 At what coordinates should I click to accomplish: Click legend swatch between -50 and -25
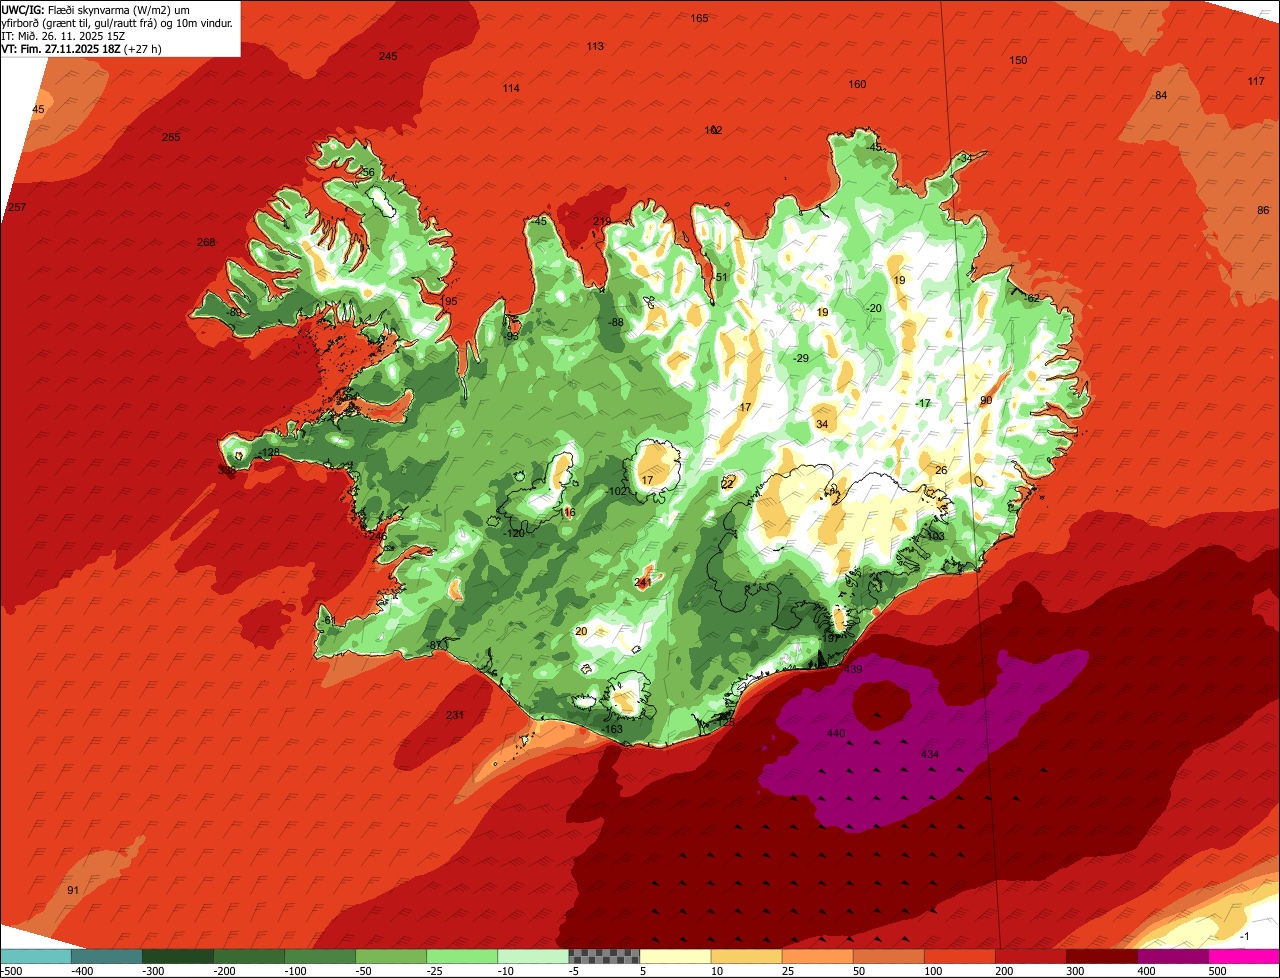pyautogui.click(x=391, y=956)
